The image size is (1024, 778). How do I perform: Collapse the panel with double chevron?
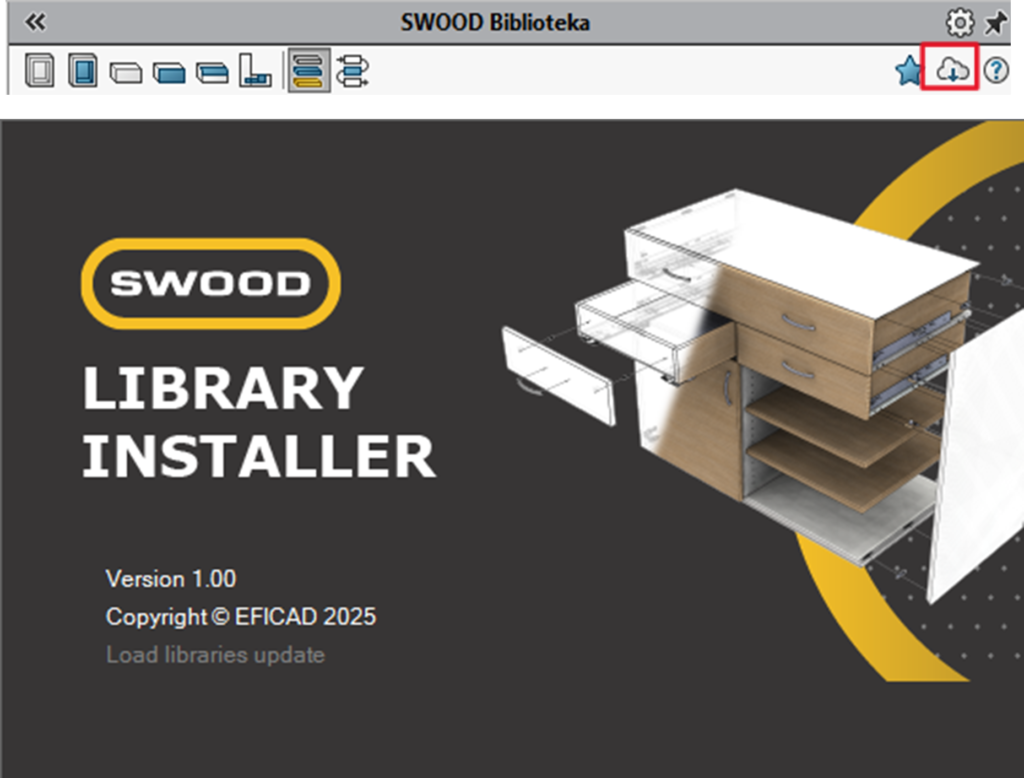(x=35, y=22)
